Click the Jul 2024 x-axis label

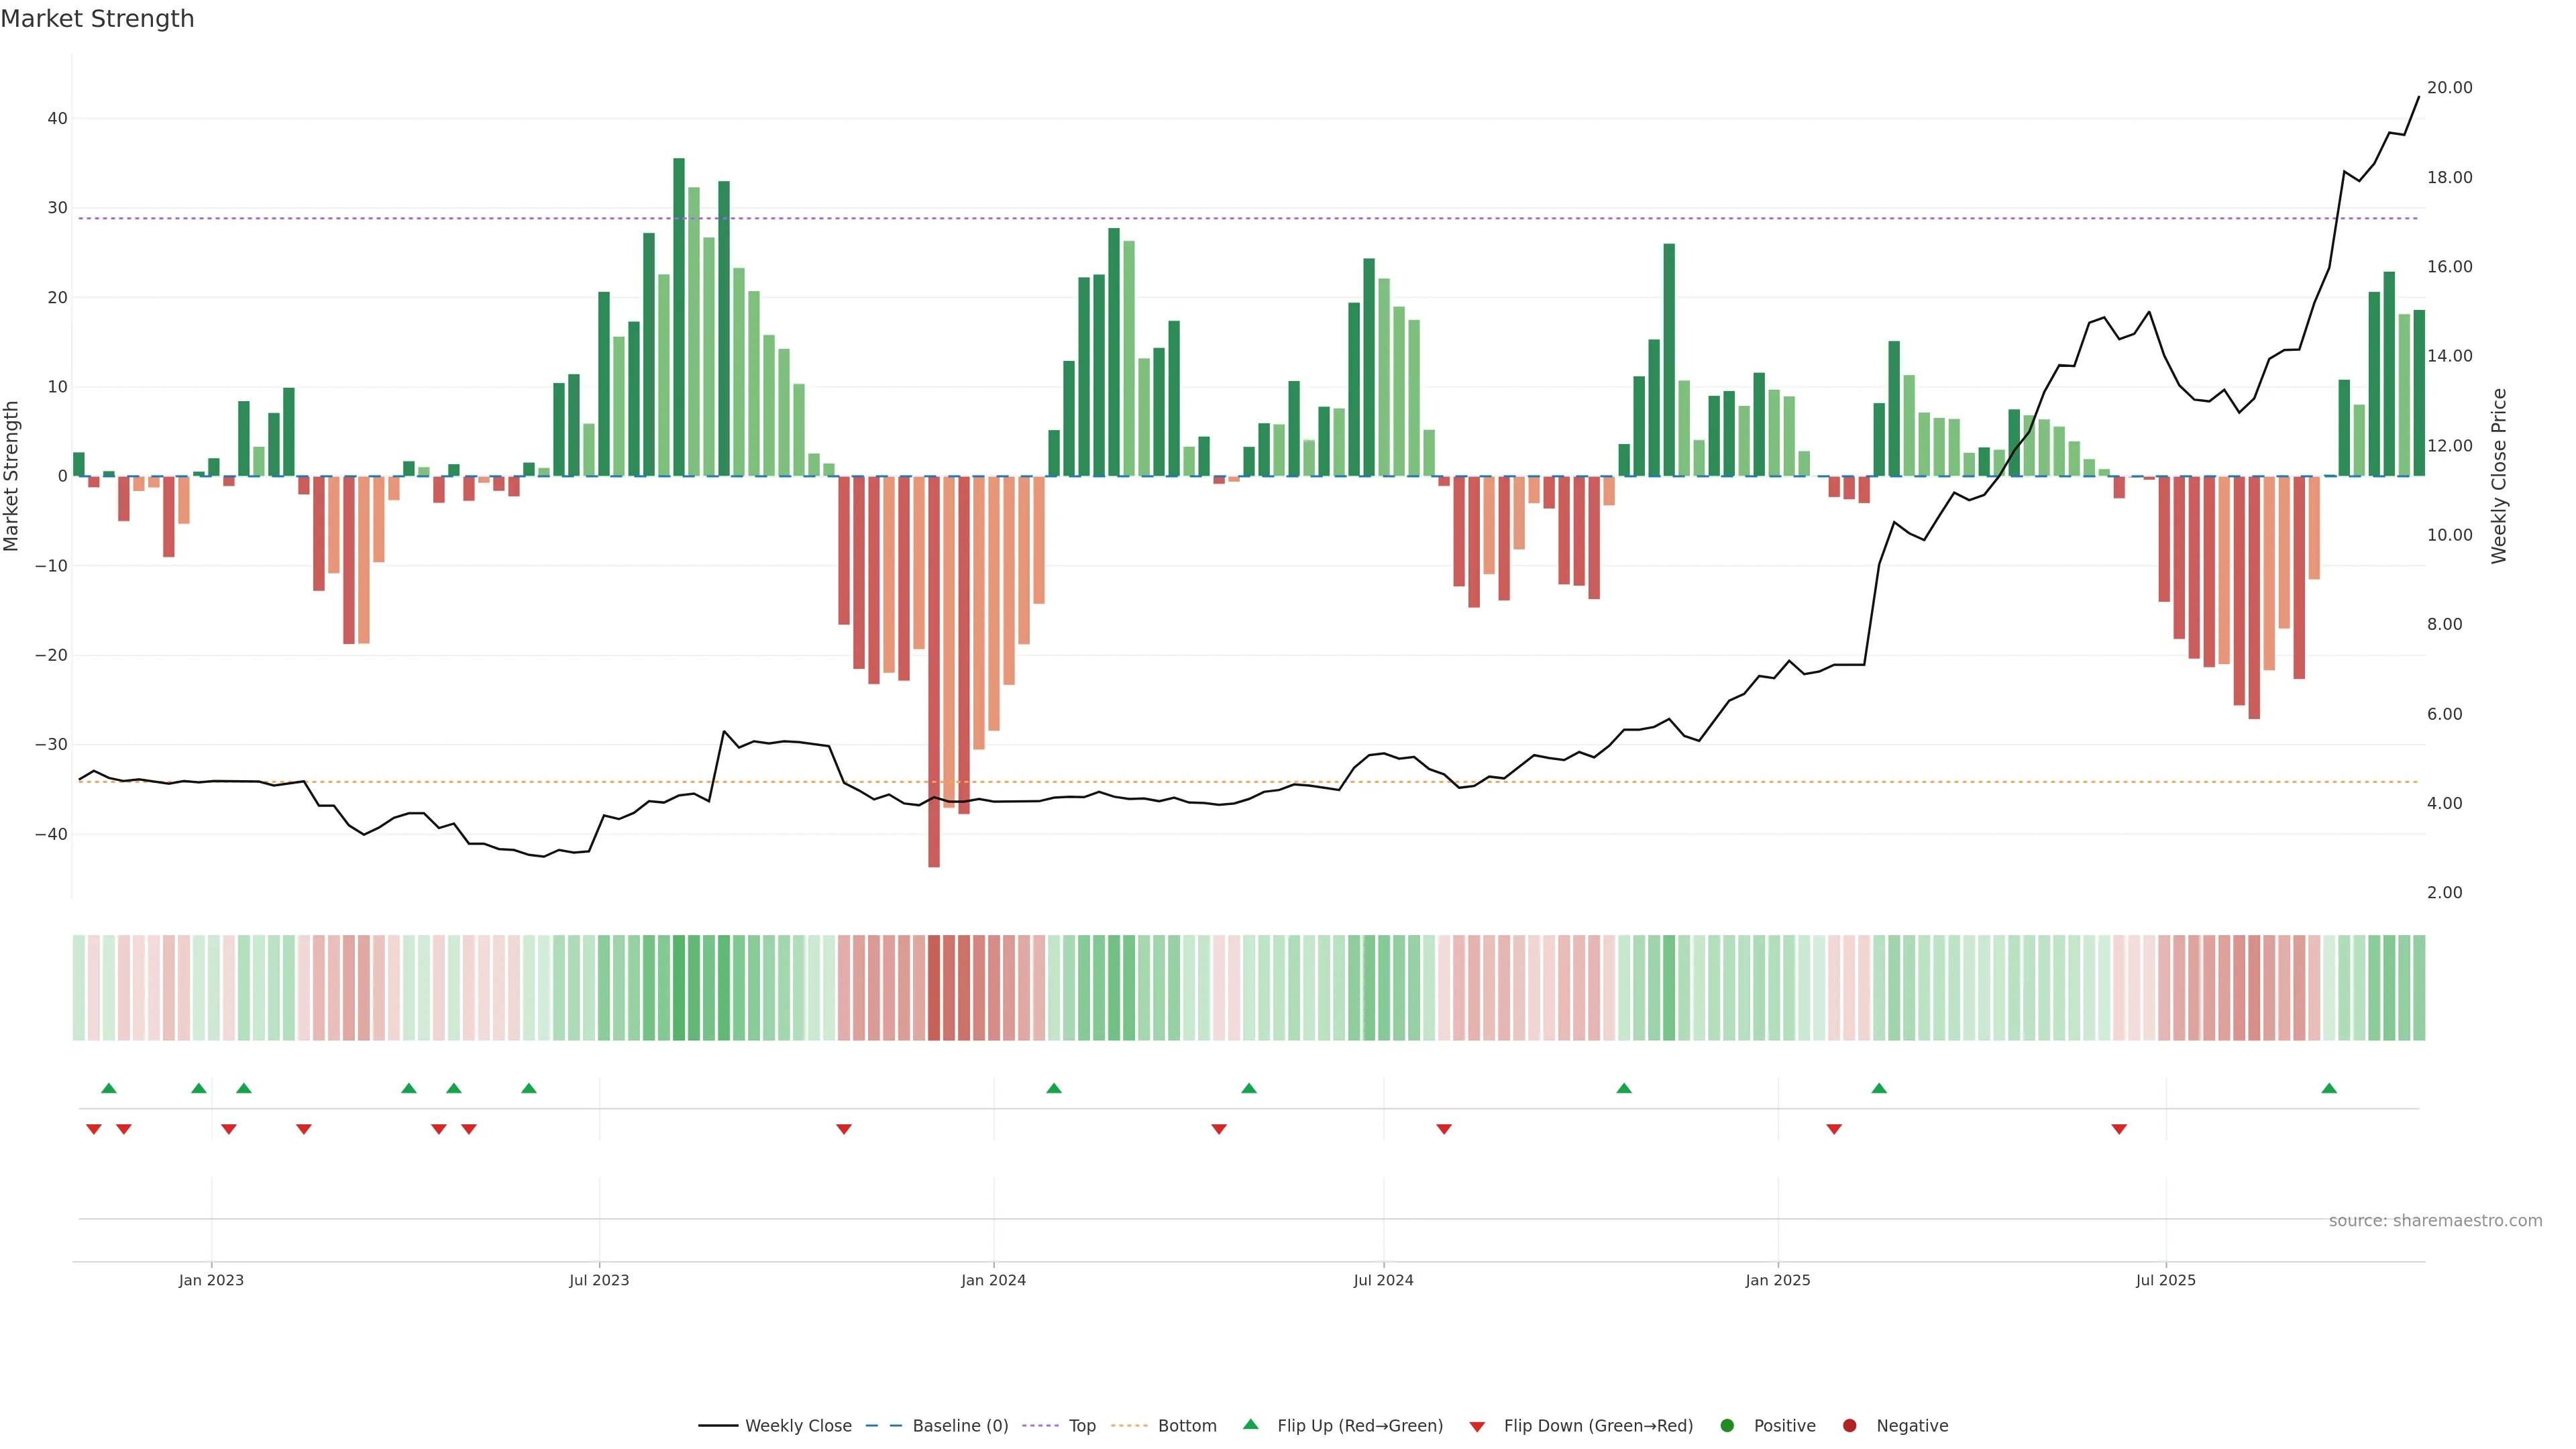[x=1383, y=1280]
